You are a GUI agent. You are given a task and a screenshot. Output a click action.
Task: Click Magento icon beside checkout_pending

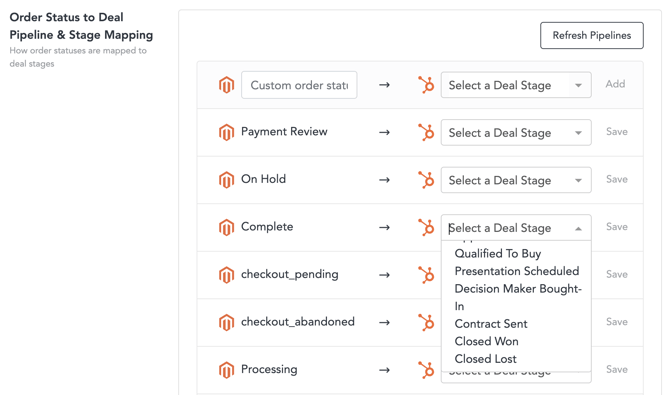(226, 274)
